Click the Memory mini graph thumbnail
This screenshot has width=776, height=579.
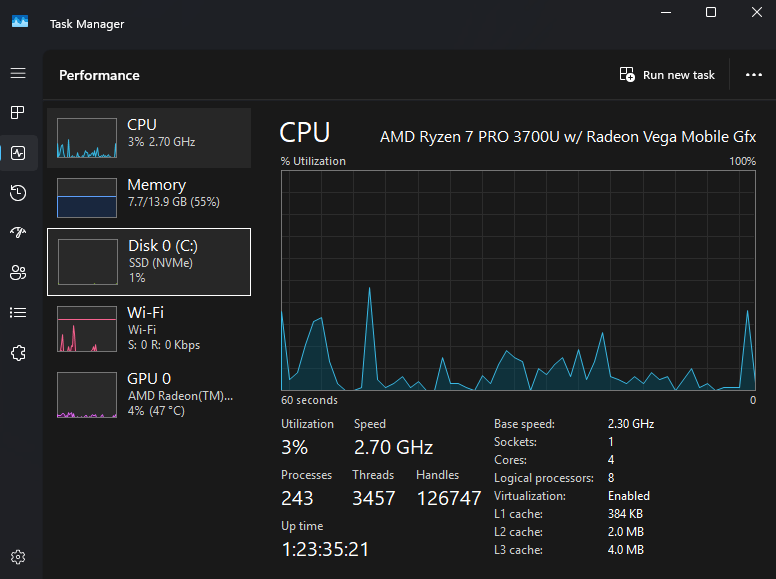[x=87, y=198]
